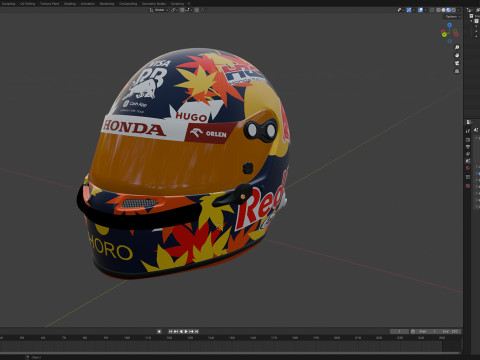The height and width of the screenshot is (360, 480).
Task: Open the Output properties tab icon
Action: (468, 147)
